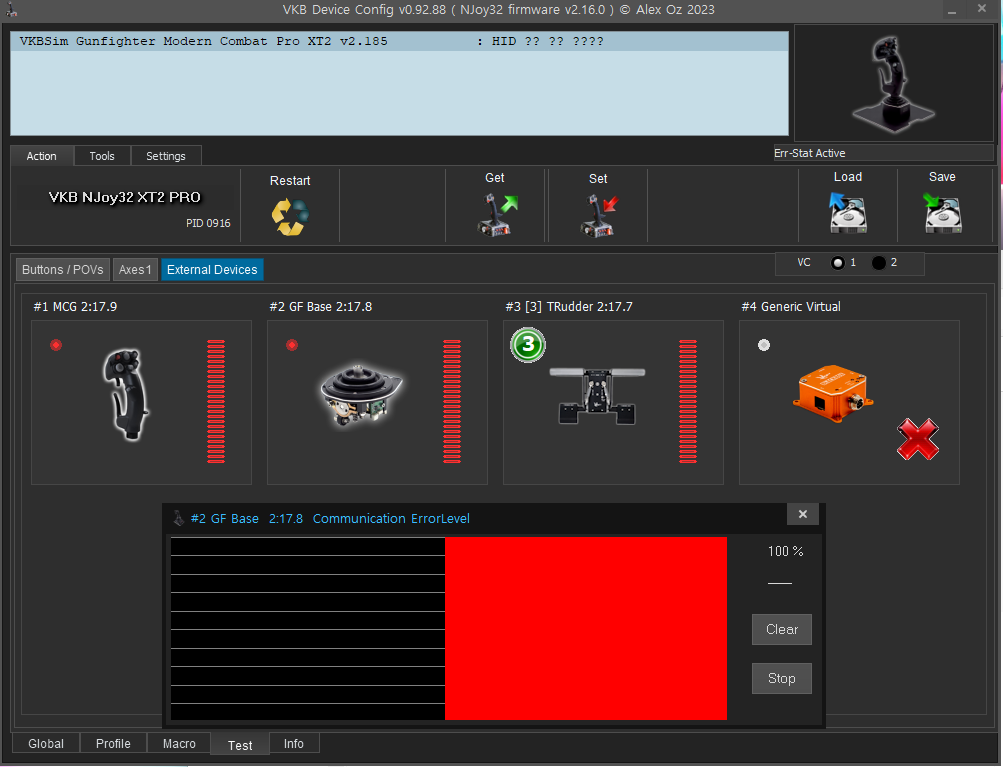Close the Communication ErrorLevel popup

tap(803, 514)
